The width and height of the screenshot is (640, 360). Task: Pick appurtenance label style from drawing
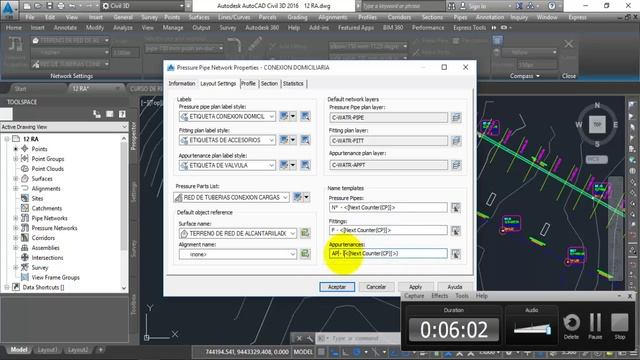pyautogui.click(x=305, y=165)
